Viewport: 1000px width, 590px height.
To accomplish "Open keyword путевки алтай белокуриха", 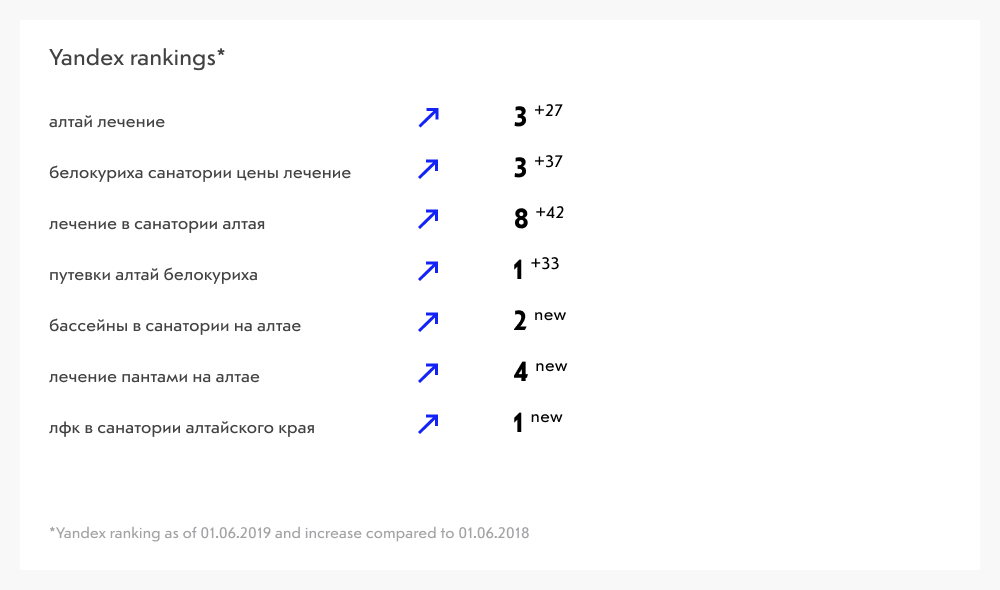I will tap(153, 275).
